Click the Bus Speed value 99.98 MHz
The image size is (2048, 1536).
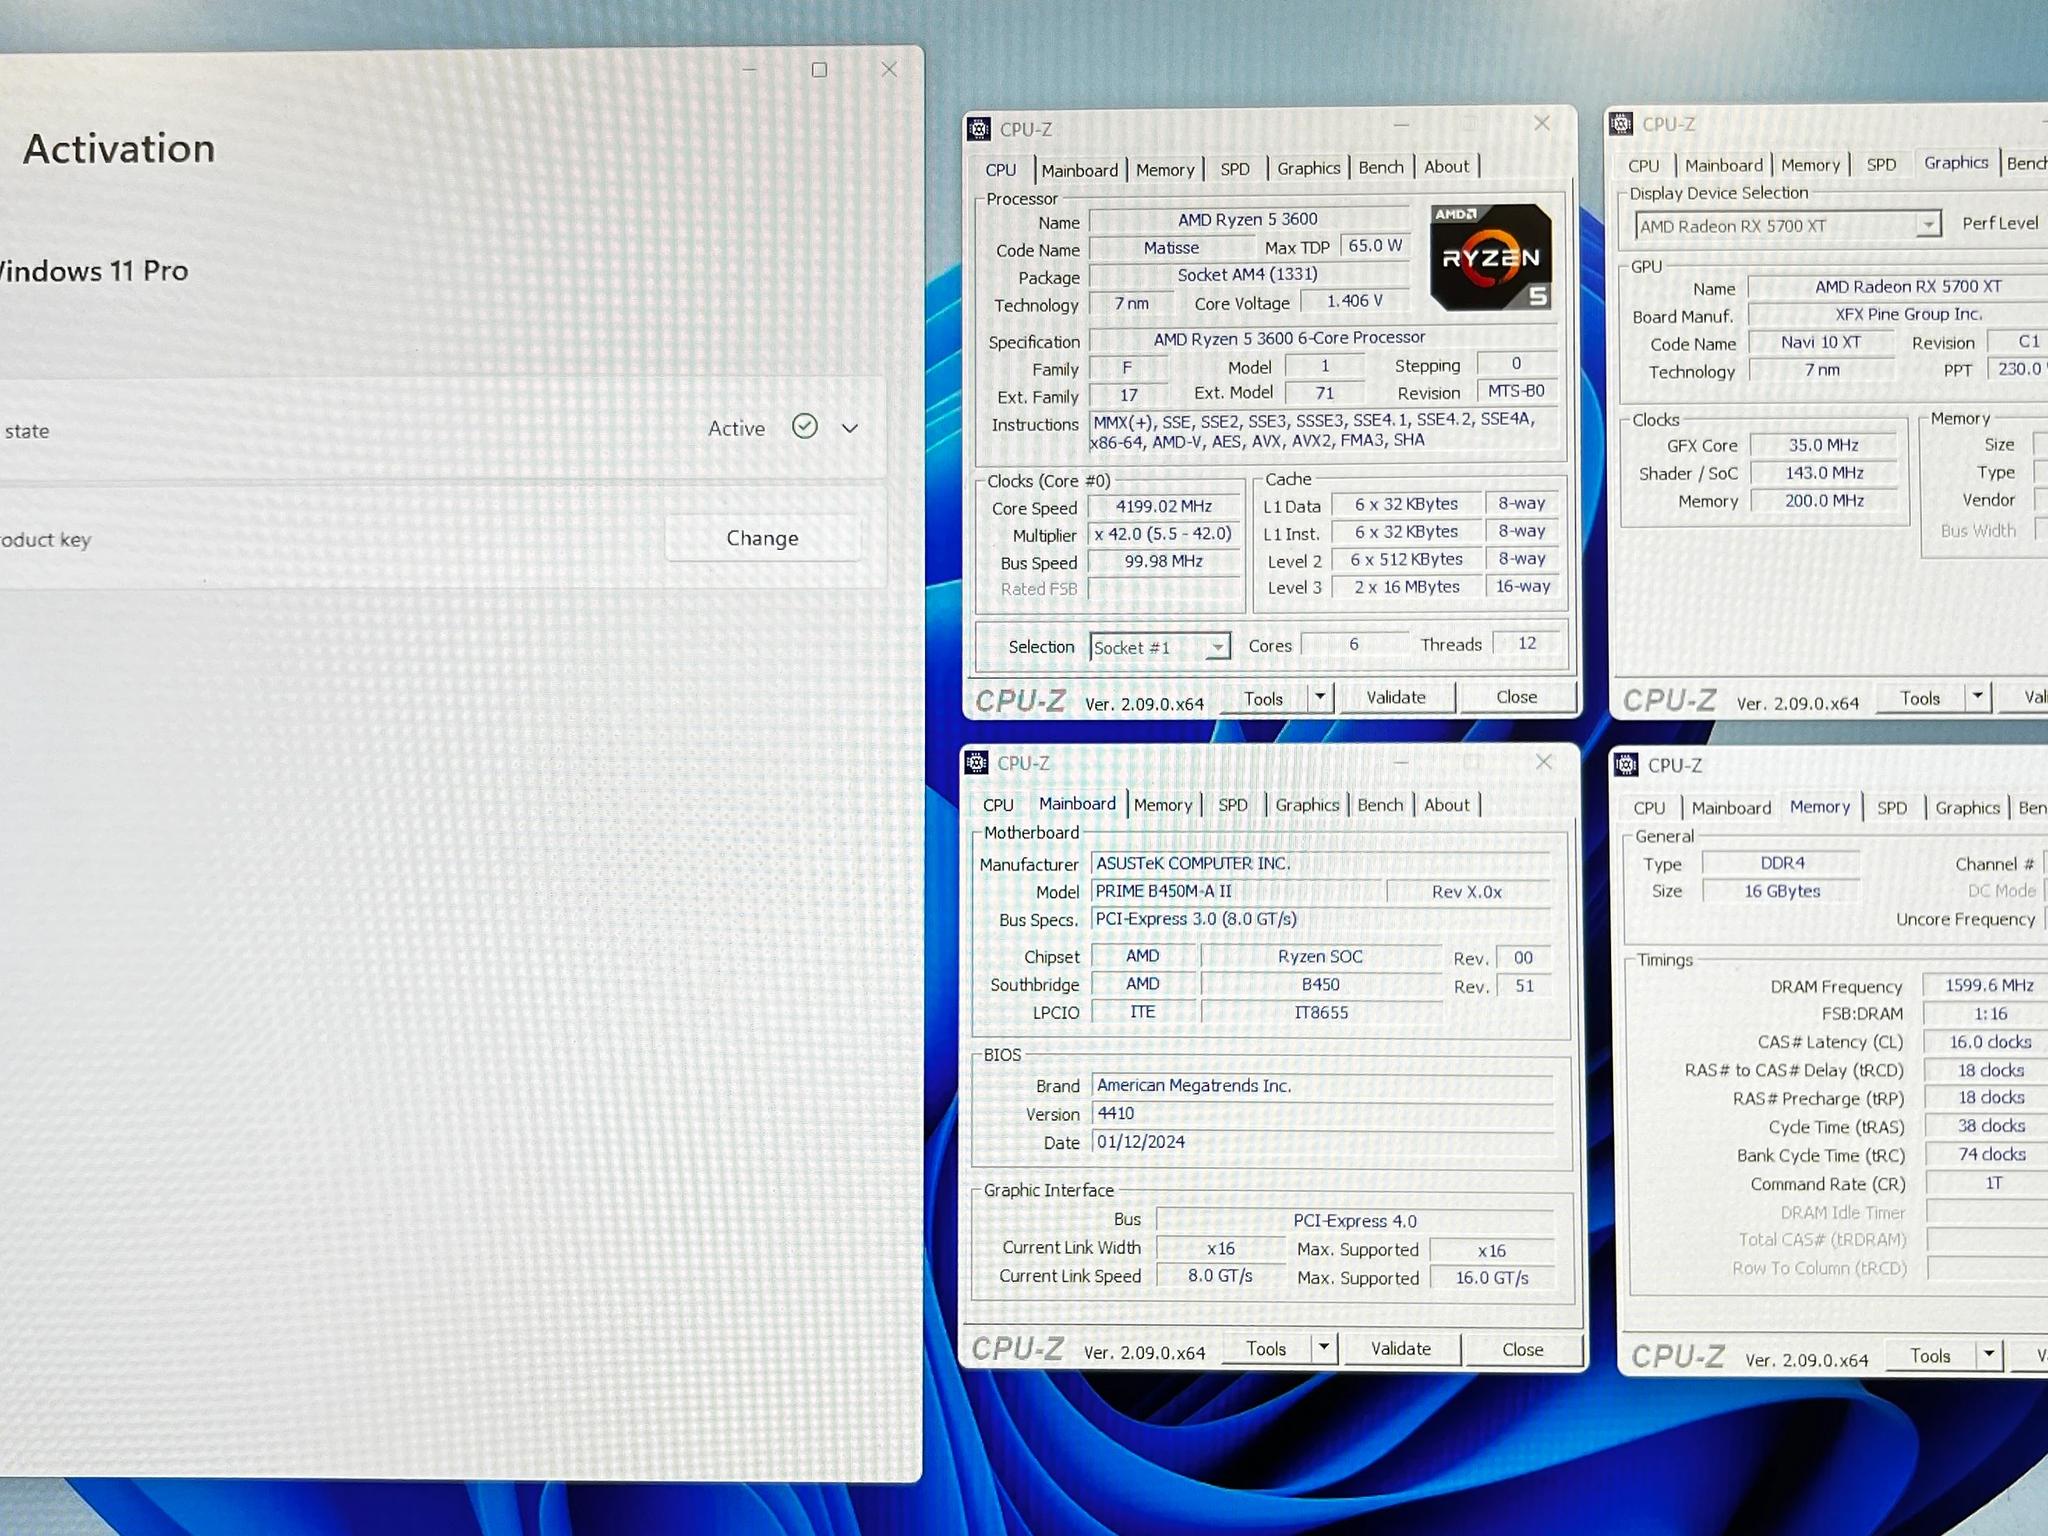coord(1163,561)
